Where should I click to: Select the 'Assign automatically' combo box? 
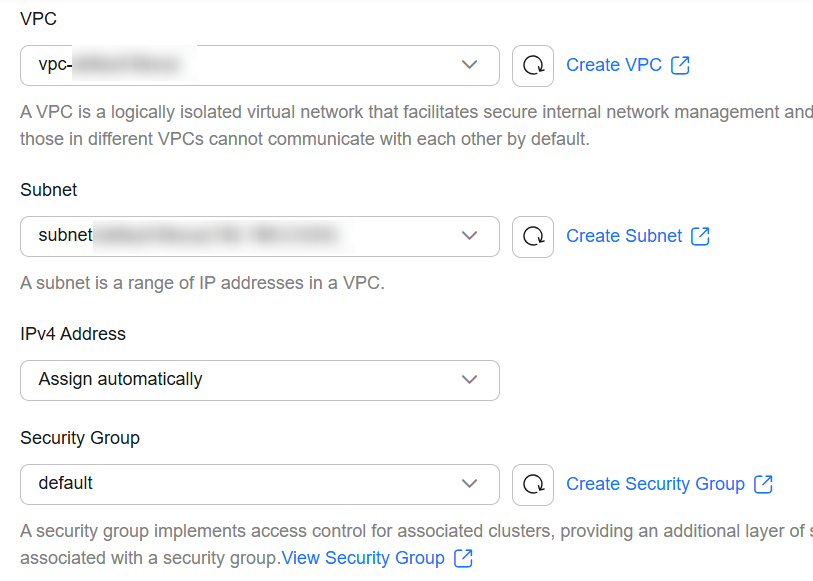coord(260,380)
